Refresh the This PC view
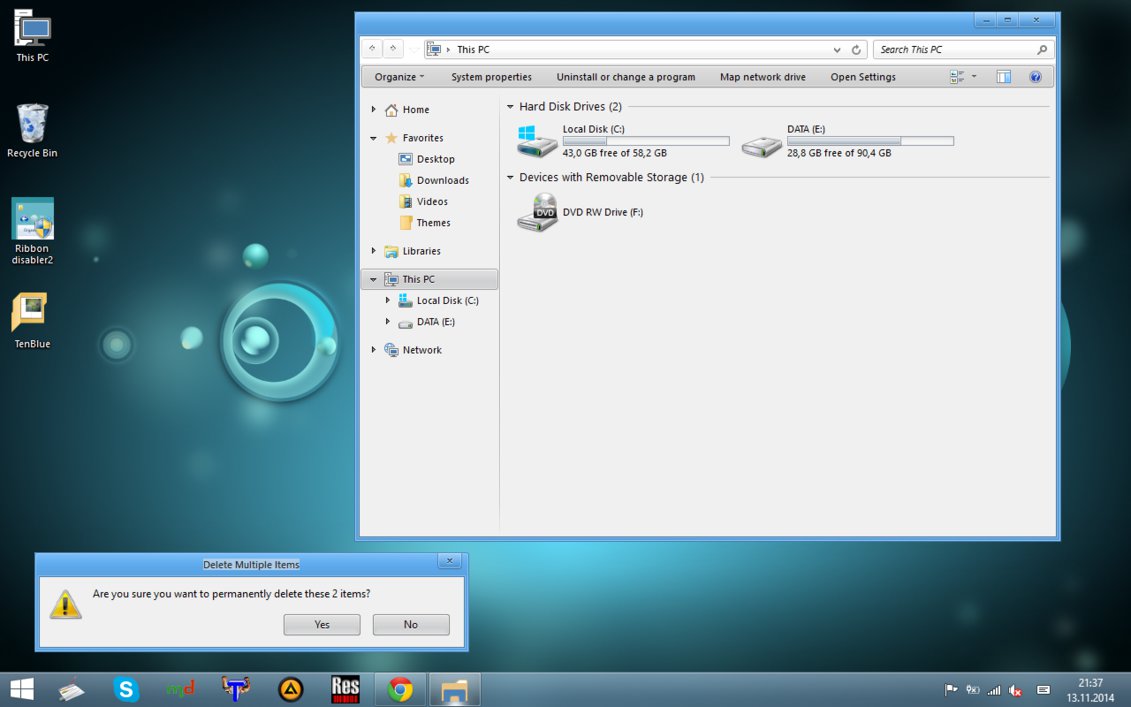1131x707 pixels. click(x=856, y=50)
